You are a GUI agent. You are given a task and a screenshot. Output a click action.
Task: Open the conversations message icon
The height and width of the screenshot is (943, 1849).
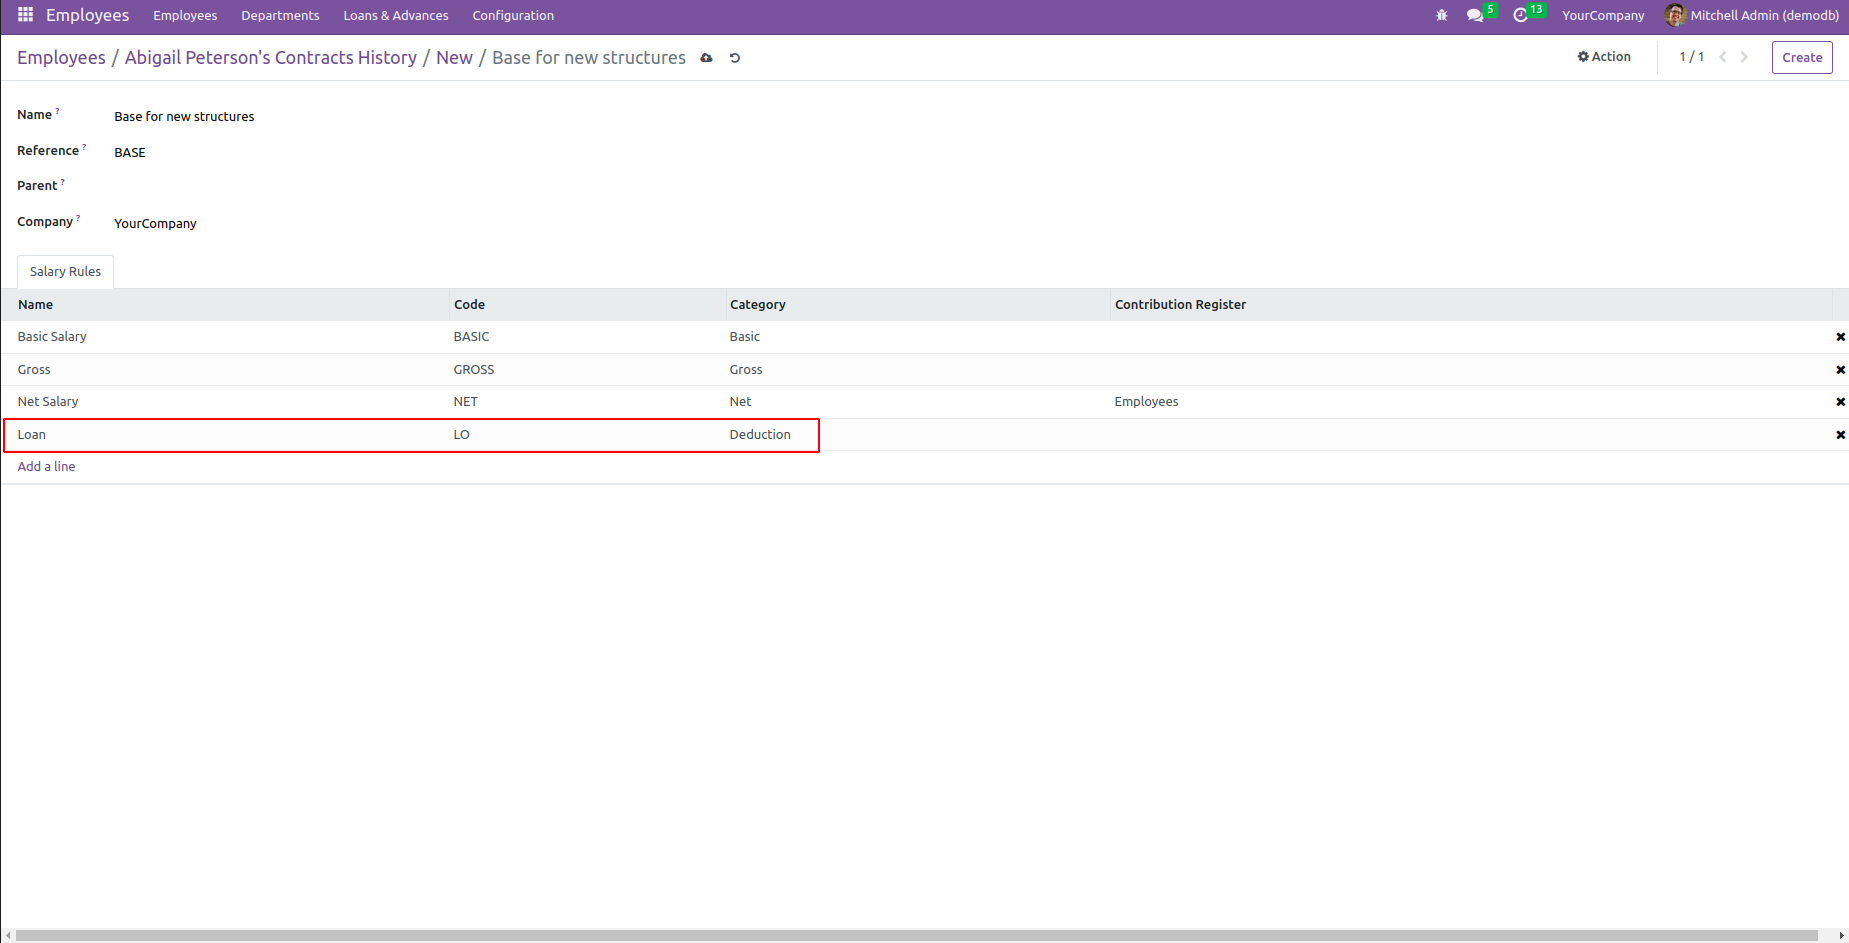pos(1474,15)
